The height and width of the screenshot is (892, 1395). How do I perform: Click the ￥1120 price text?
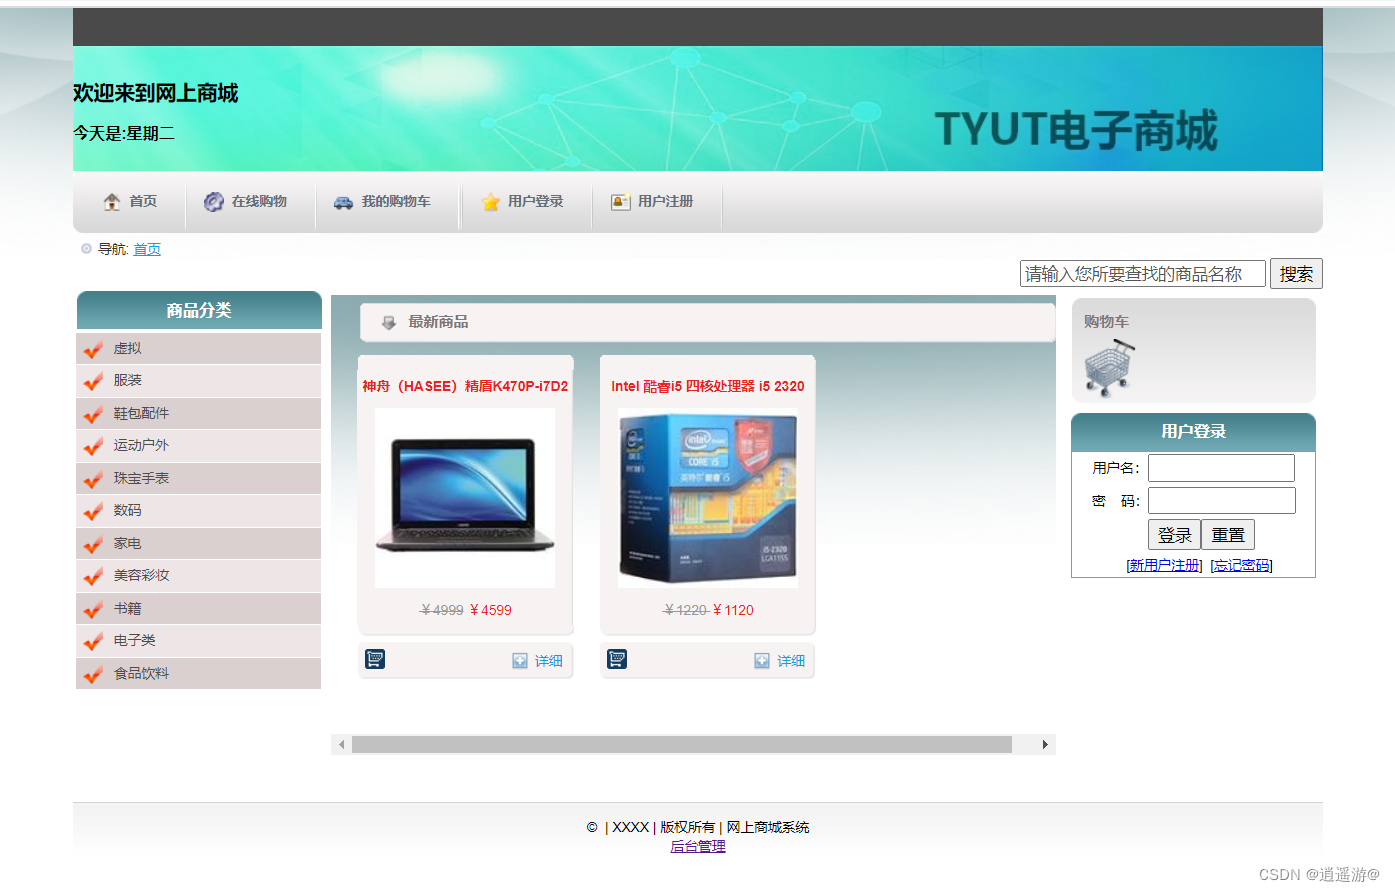[733, 610]
